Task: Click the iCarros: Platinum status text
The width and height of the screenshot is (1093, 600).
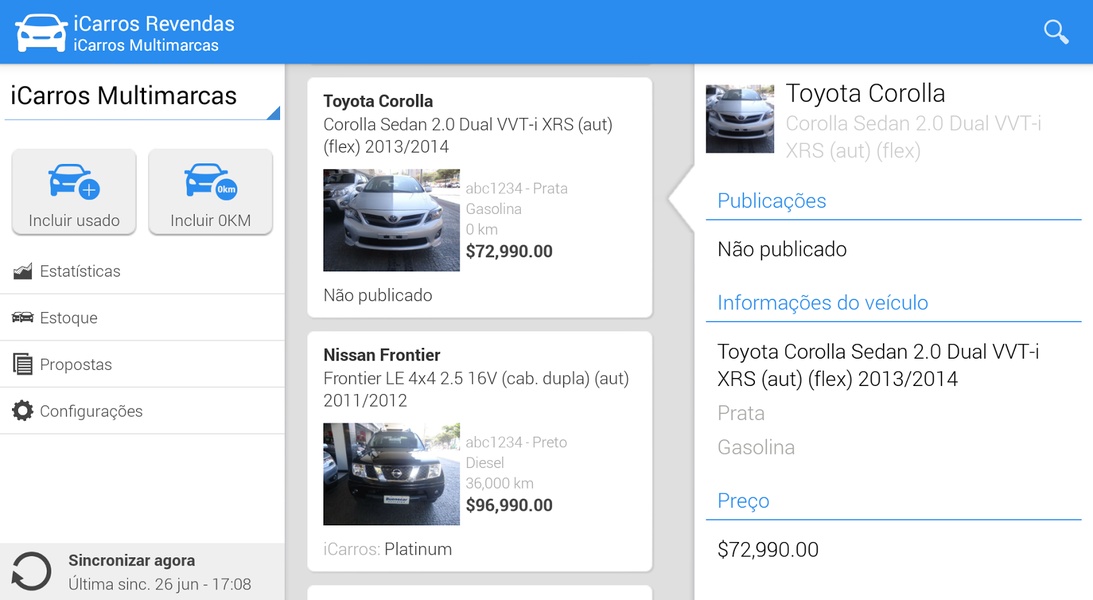Action: pyautogui.click(x=388, y=549)
